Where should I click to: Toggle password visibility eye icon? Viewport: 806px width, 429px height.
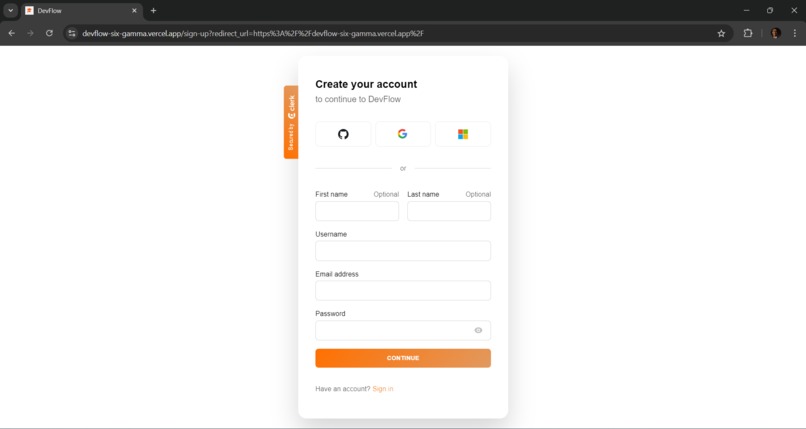coord(478,330)
